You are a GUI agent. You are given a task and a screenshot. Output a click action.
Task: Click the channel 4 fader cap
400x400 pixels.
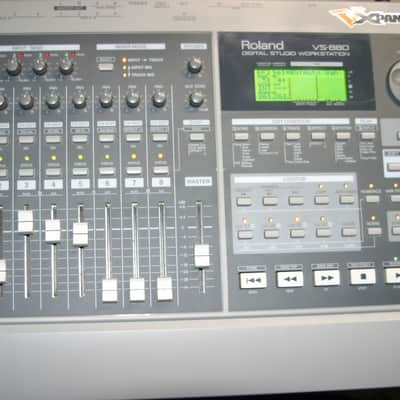(x=53, y=230)
